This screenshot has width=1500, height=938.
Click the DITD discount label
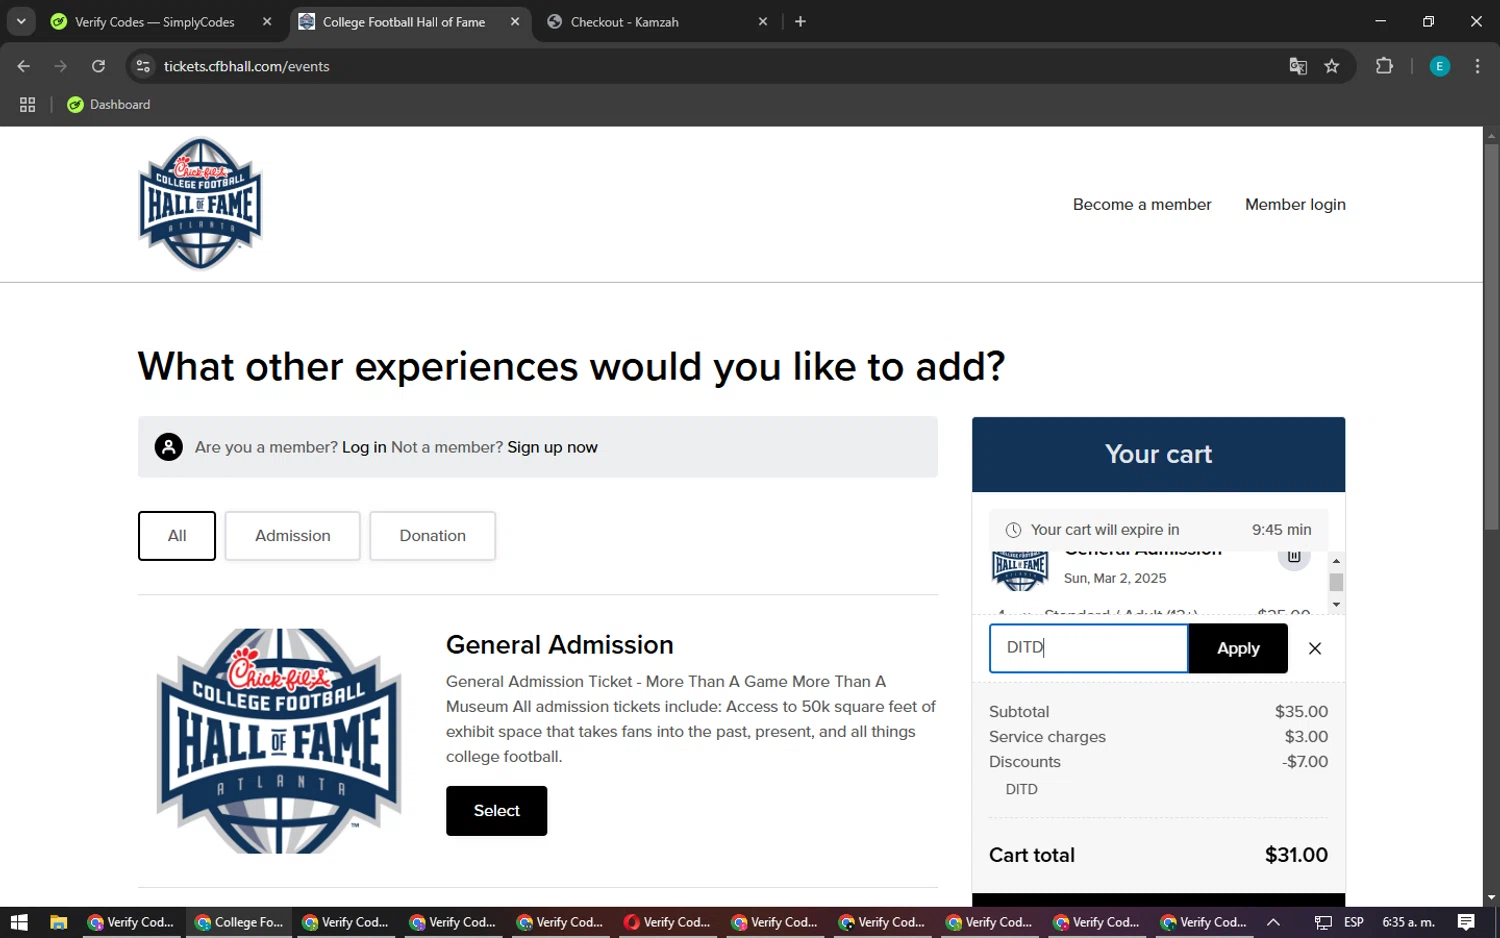[x=1021, y=789]
